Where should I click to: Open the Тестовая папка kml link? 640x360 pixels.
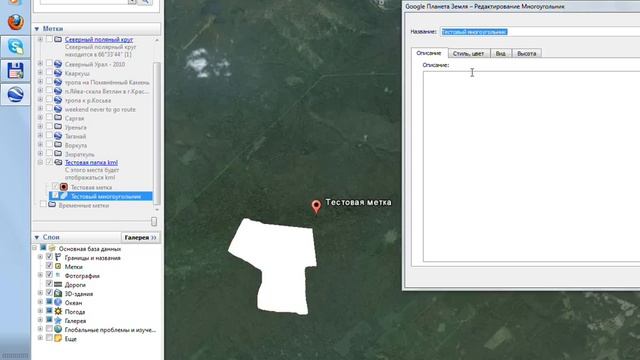91,162
